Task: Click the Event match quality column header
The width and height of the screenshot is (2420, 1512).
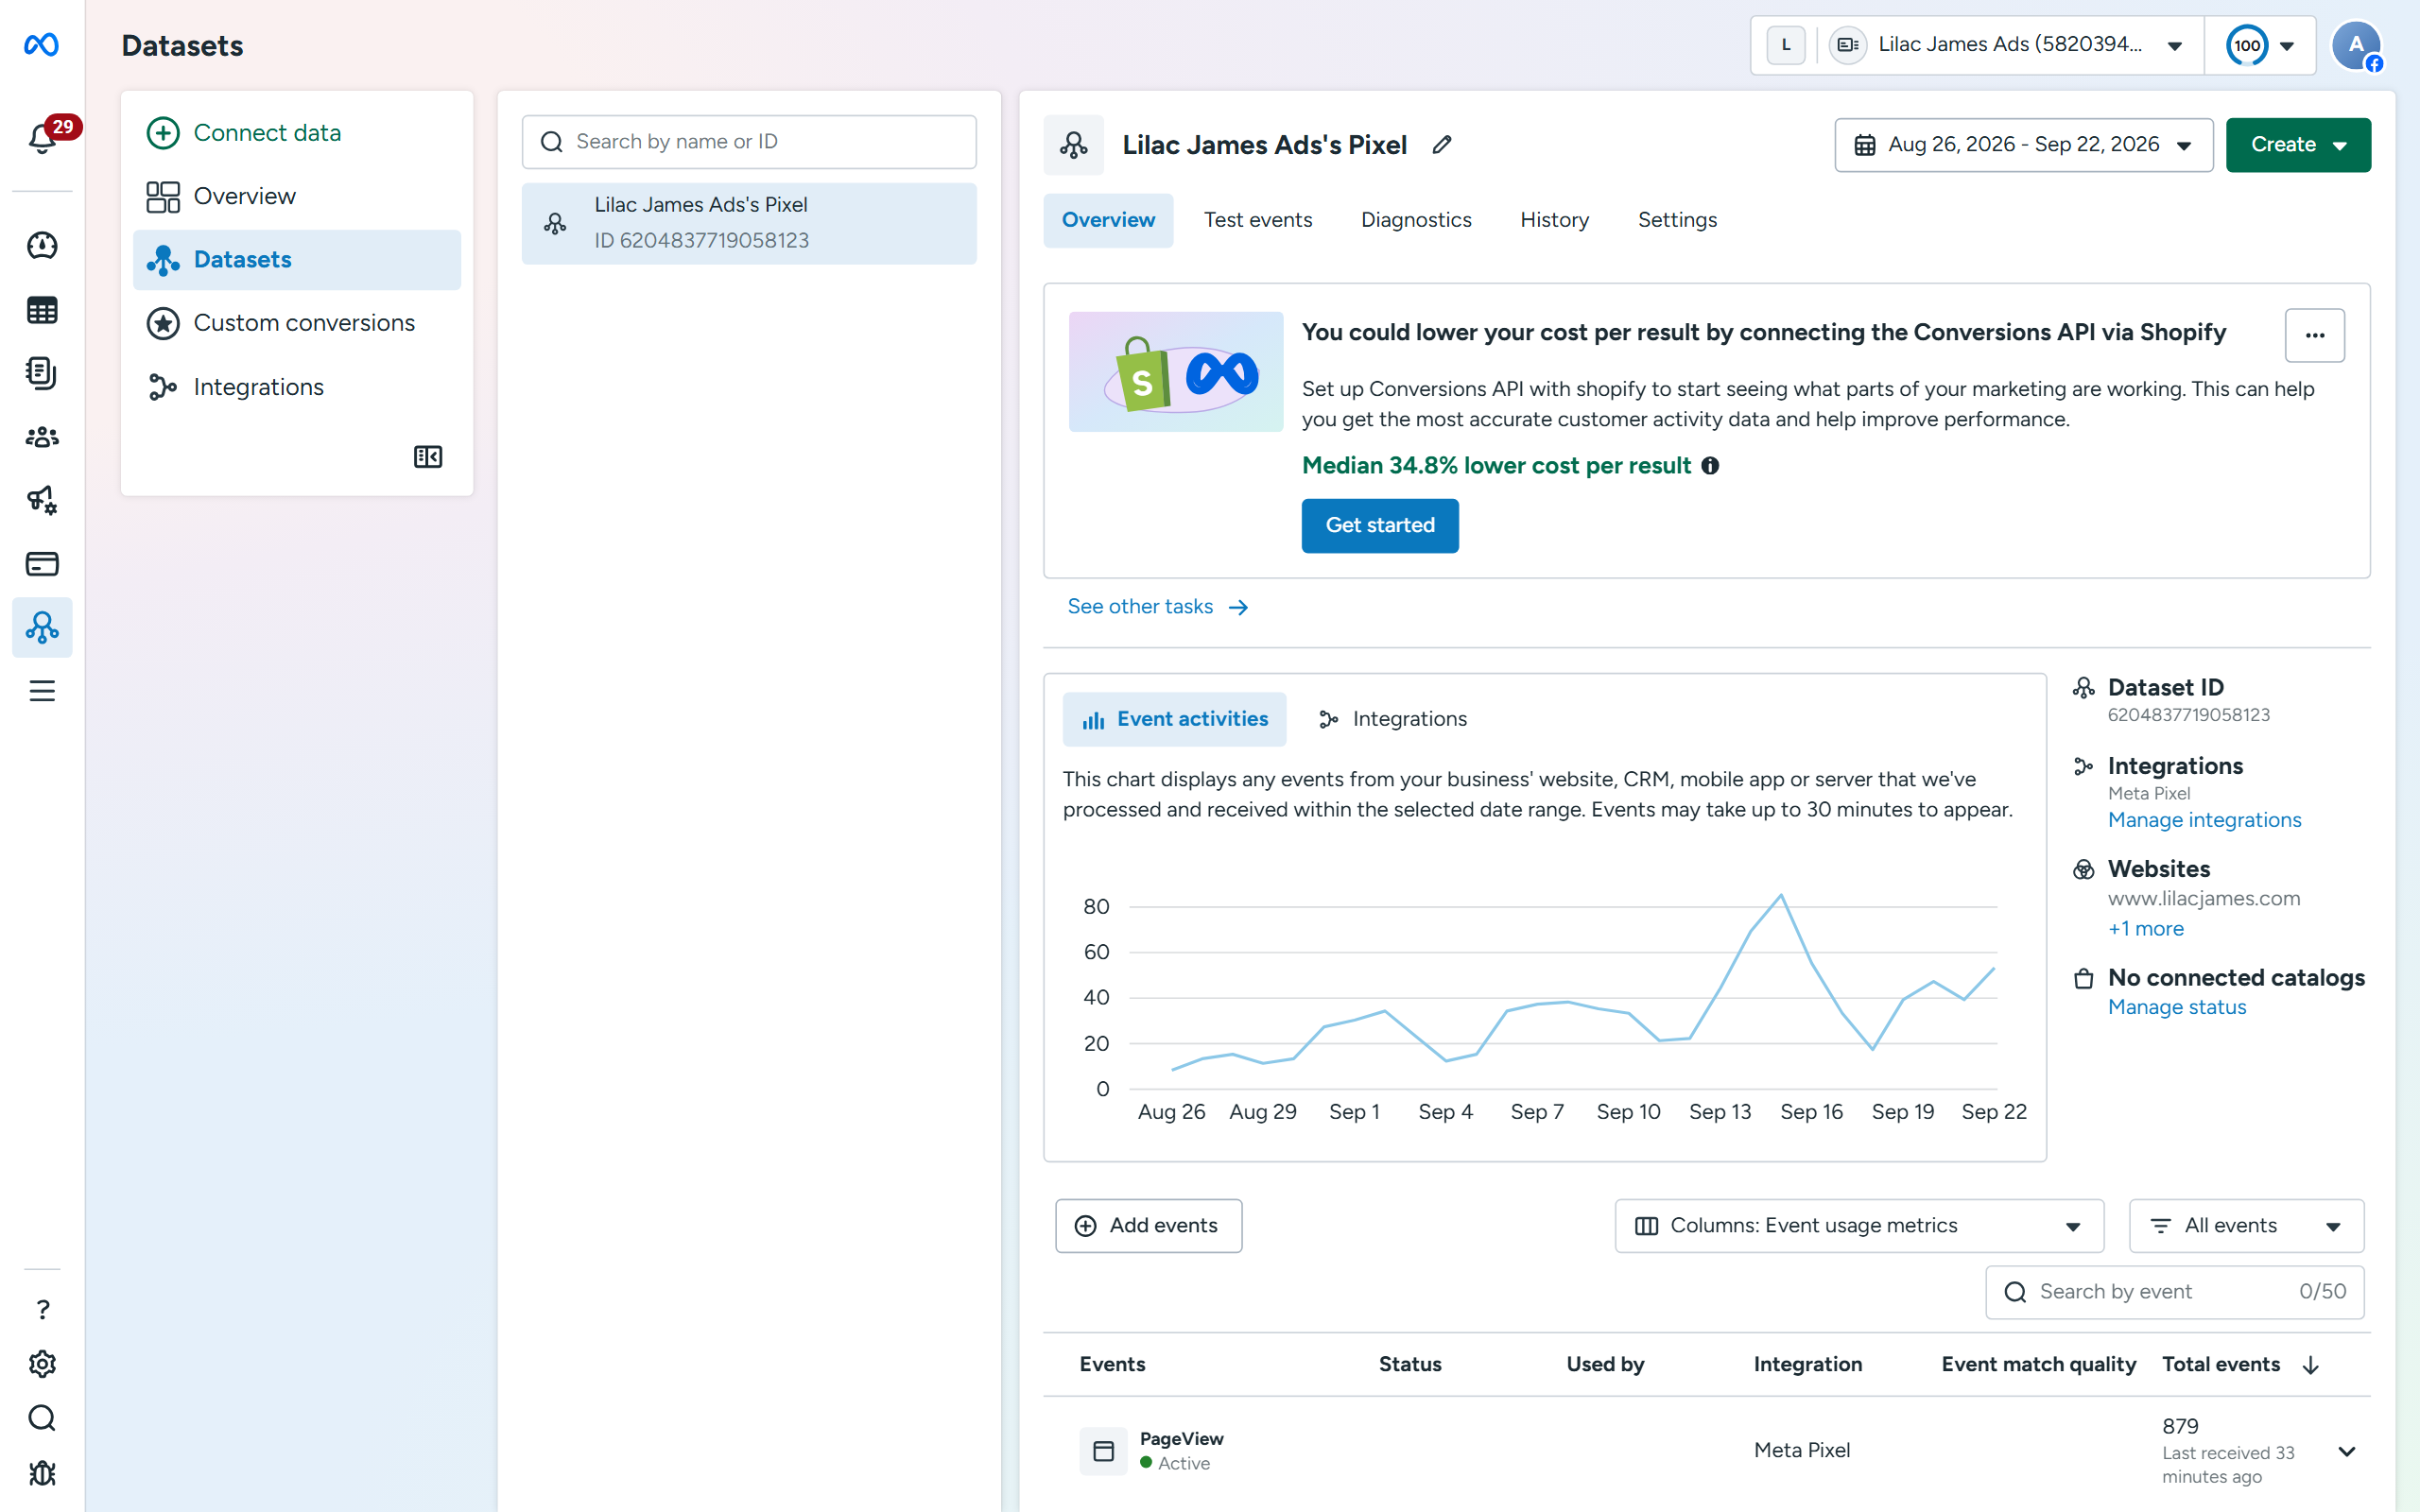Action: coord(2038,1364)
